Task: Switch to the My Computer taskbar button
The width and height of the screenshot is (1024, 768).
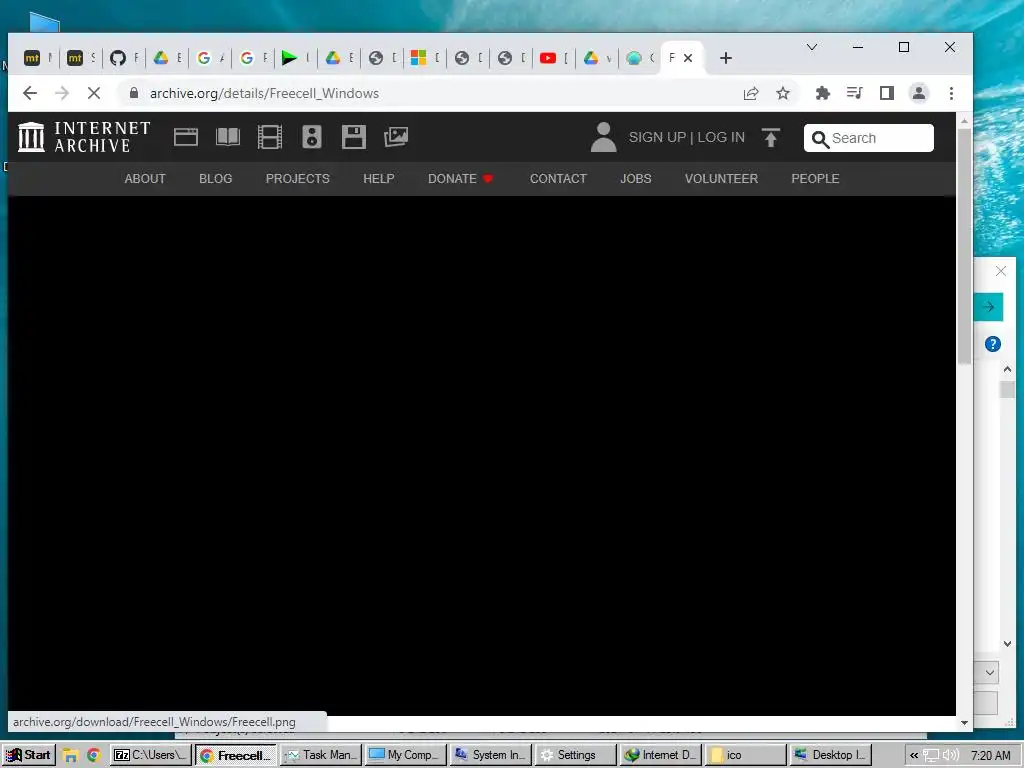Action: [406, 755]
